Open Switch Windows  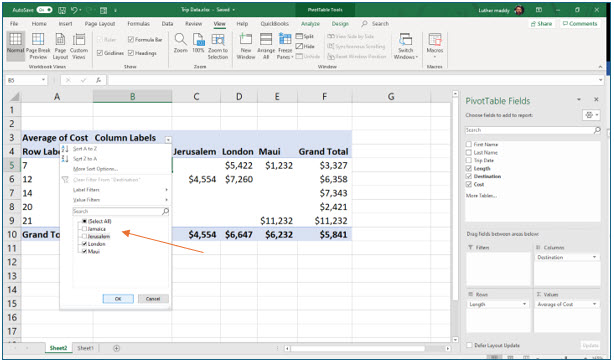point(406,46)
